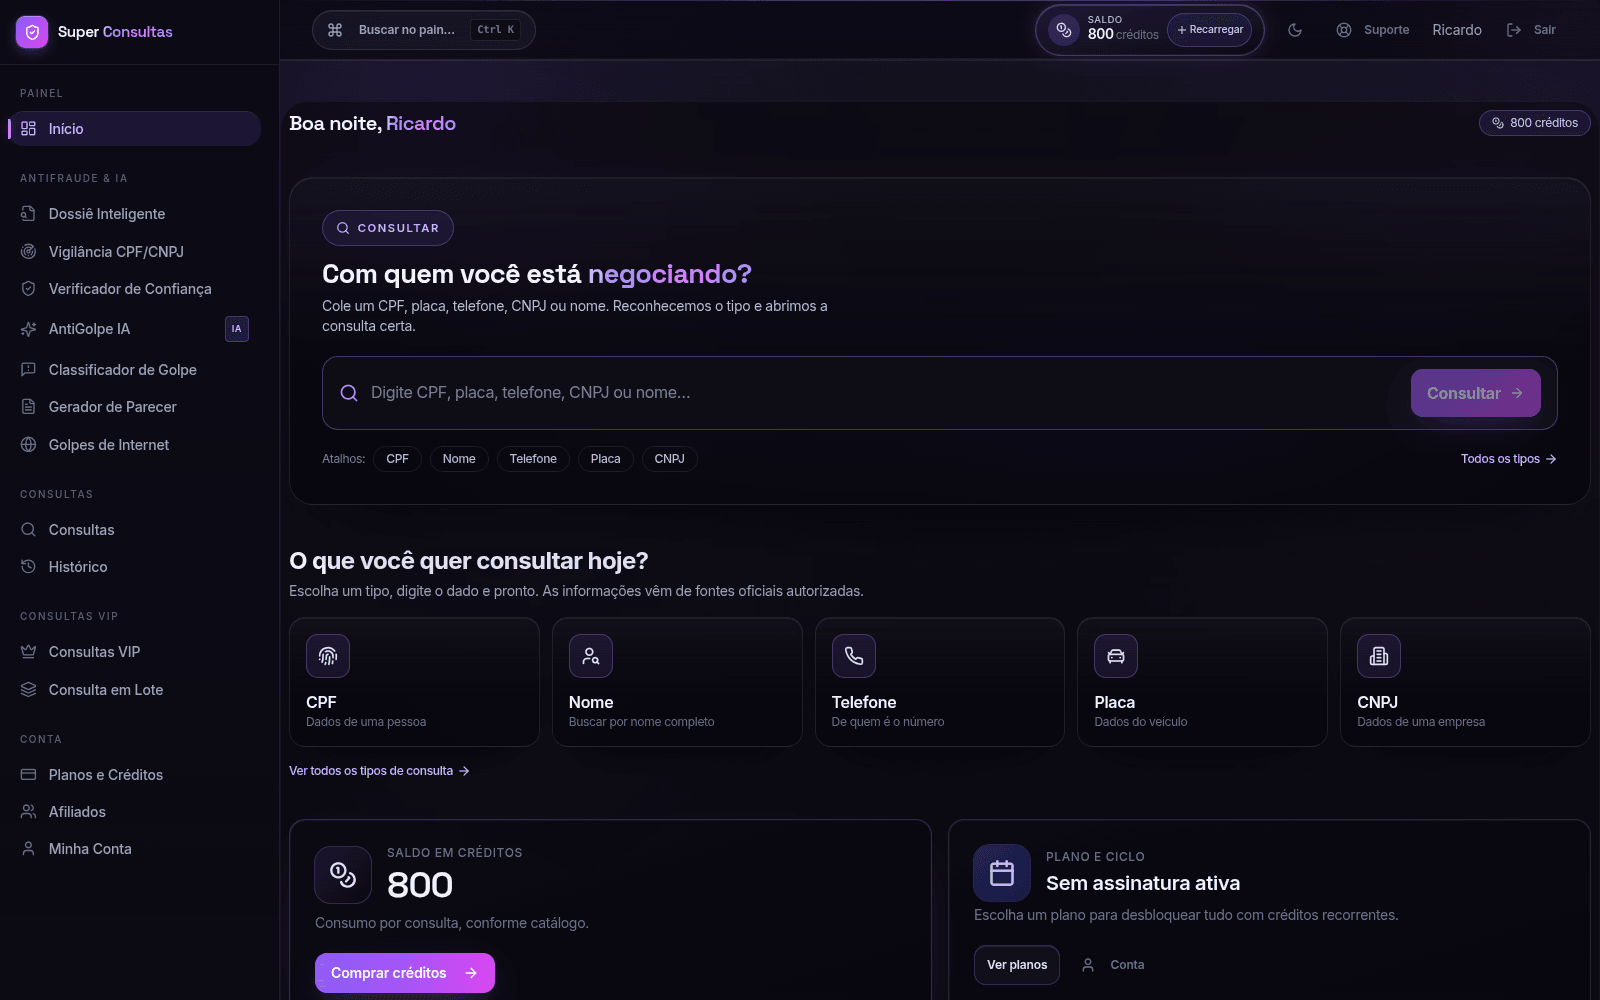The image size is (1600, 1000).
Task: Expand Todos os tipos link
Action: coord(1508,459)
